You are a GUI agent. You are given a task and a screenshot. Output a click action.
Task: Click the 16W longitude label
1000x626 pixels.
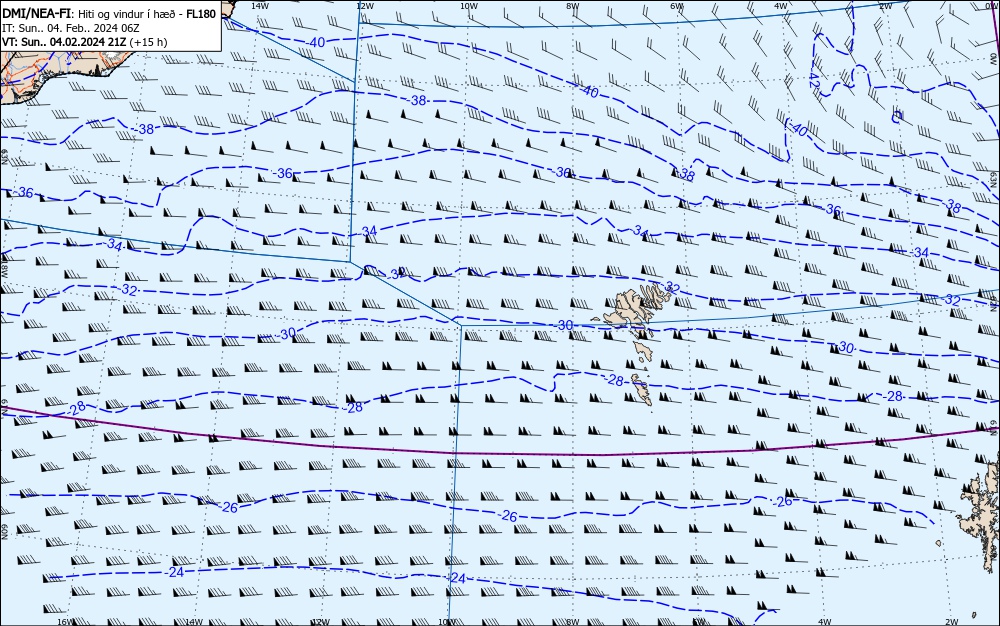coord(65,622)
